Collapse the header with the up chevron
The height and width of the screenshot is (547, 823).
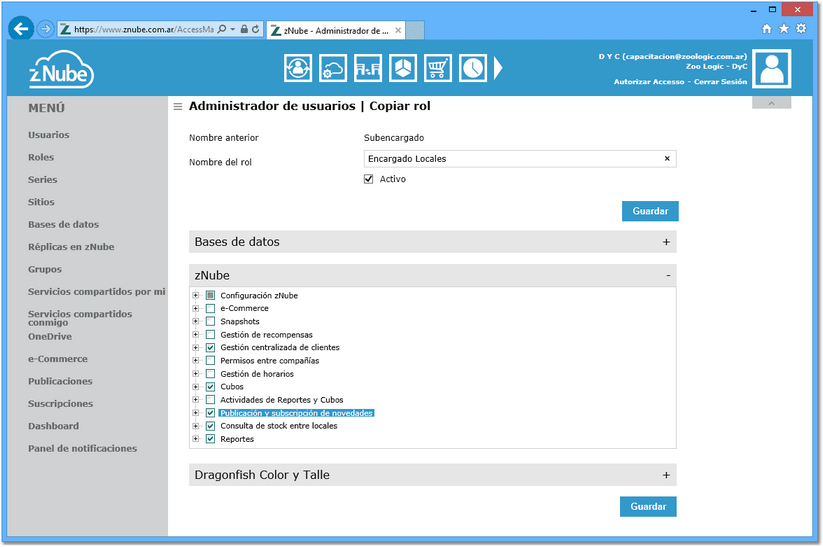pos(771,103)
